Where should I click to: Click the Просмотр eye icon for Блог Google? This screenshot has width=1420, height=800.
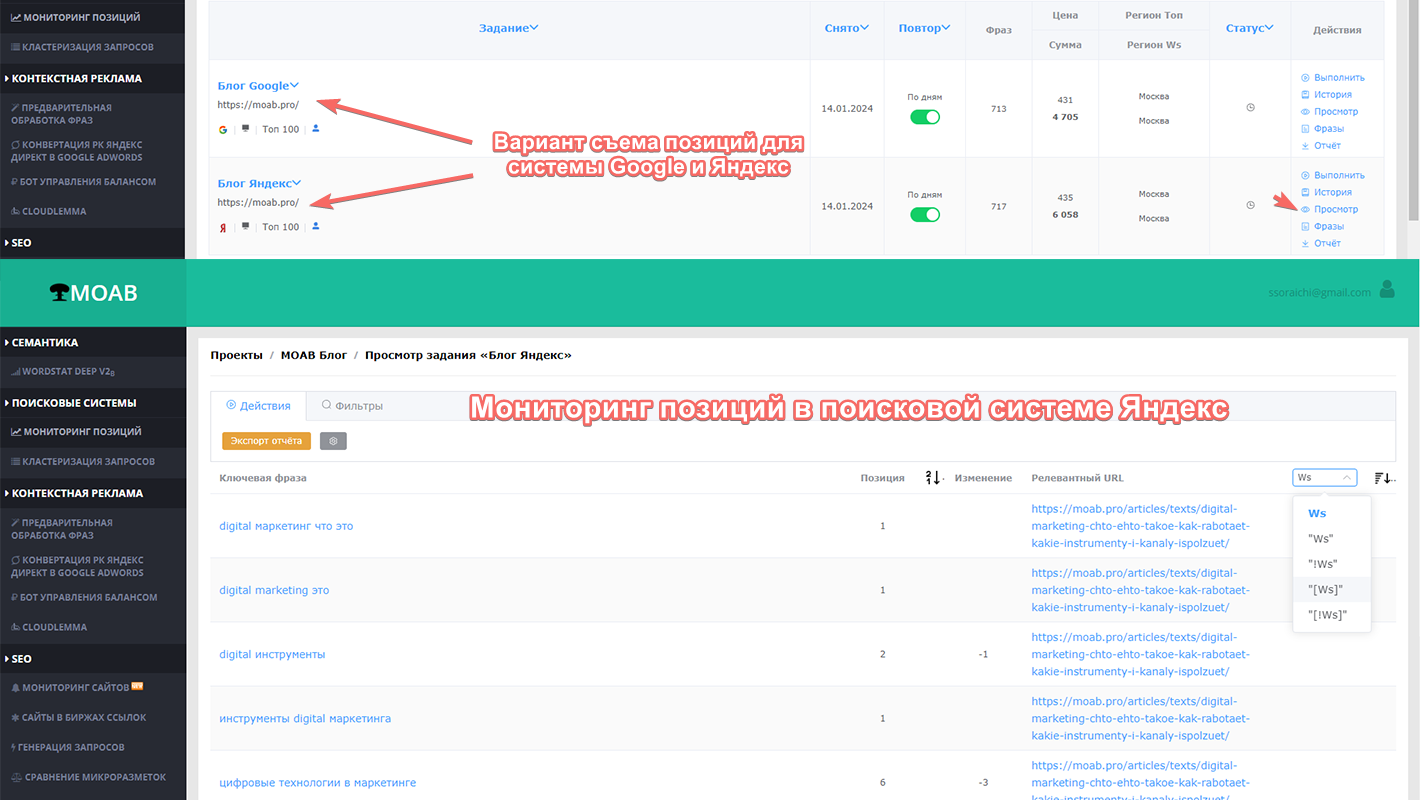click(1305, 111)
